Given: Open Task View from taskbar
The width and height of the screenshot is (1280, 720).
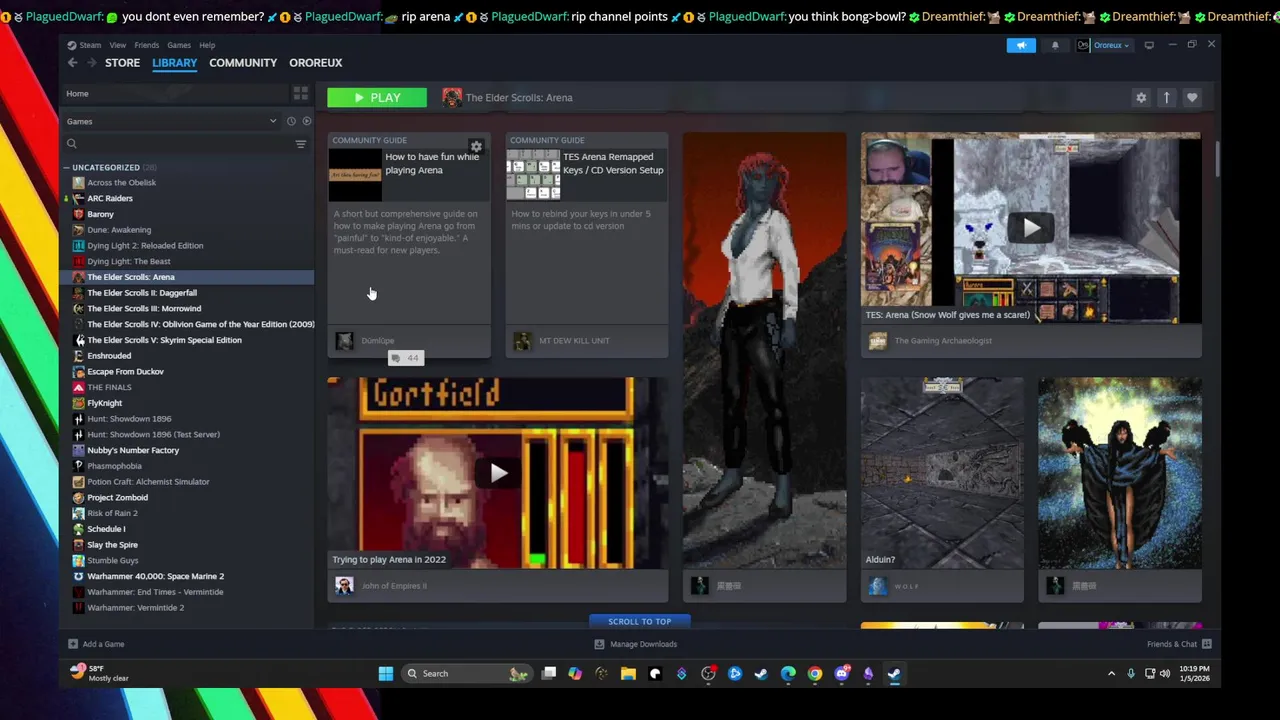Looking at the screenshot, I should click(x=548, y=673).
